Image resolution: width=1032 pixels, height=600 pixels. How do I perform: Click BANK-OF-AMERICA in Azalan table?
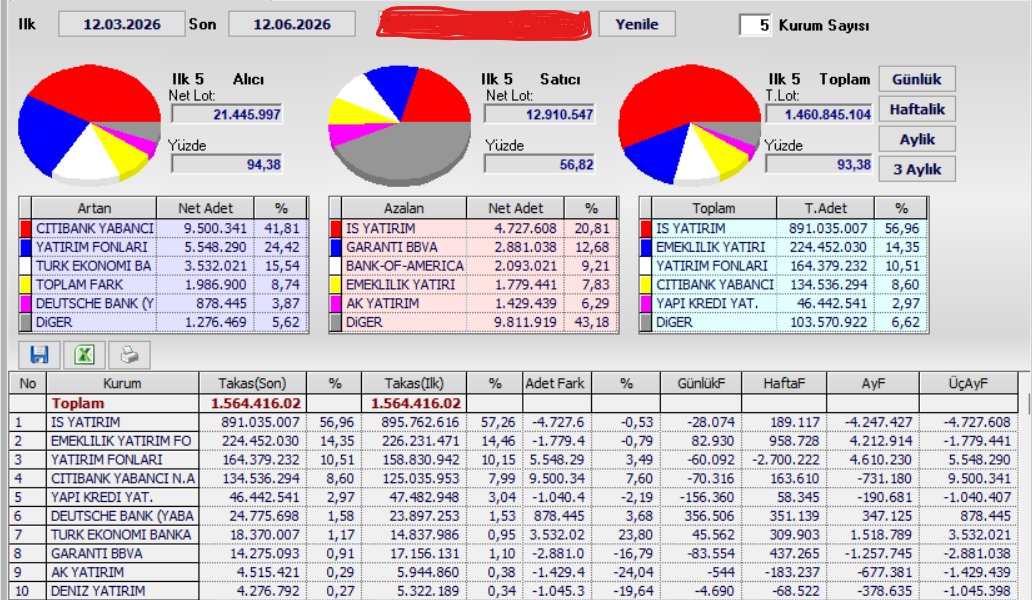coord(405,266)
